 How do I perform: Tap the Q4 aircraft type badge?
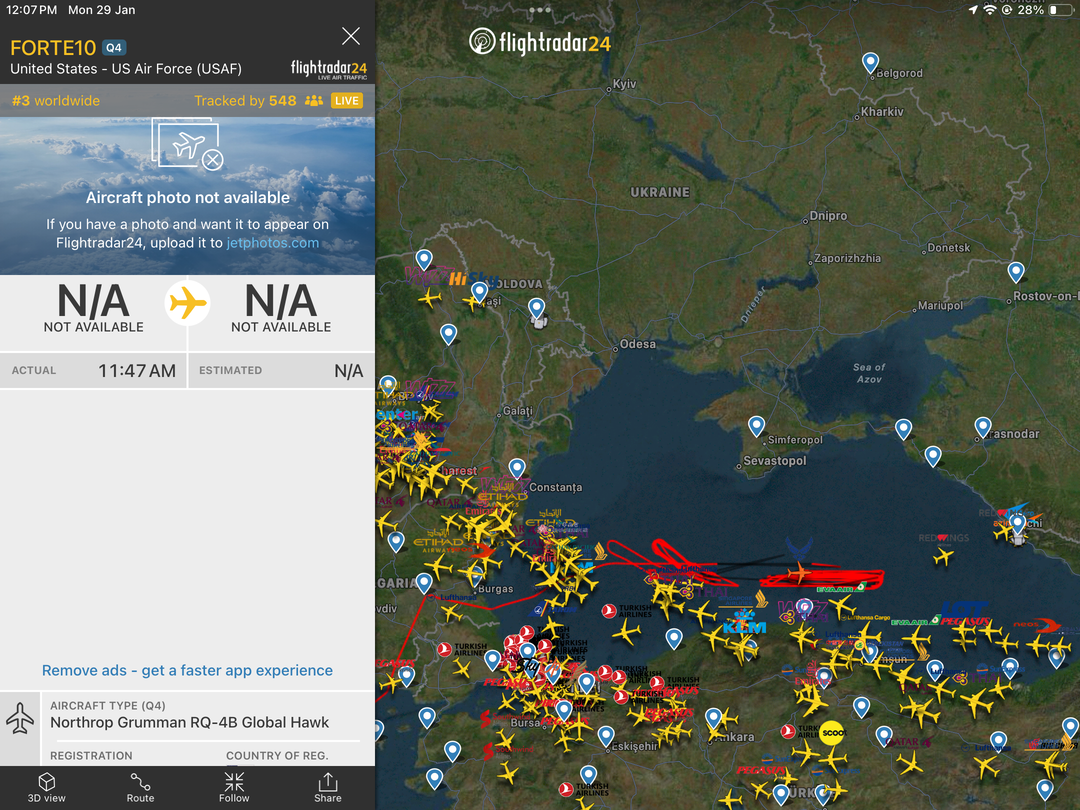click(114, 48)
